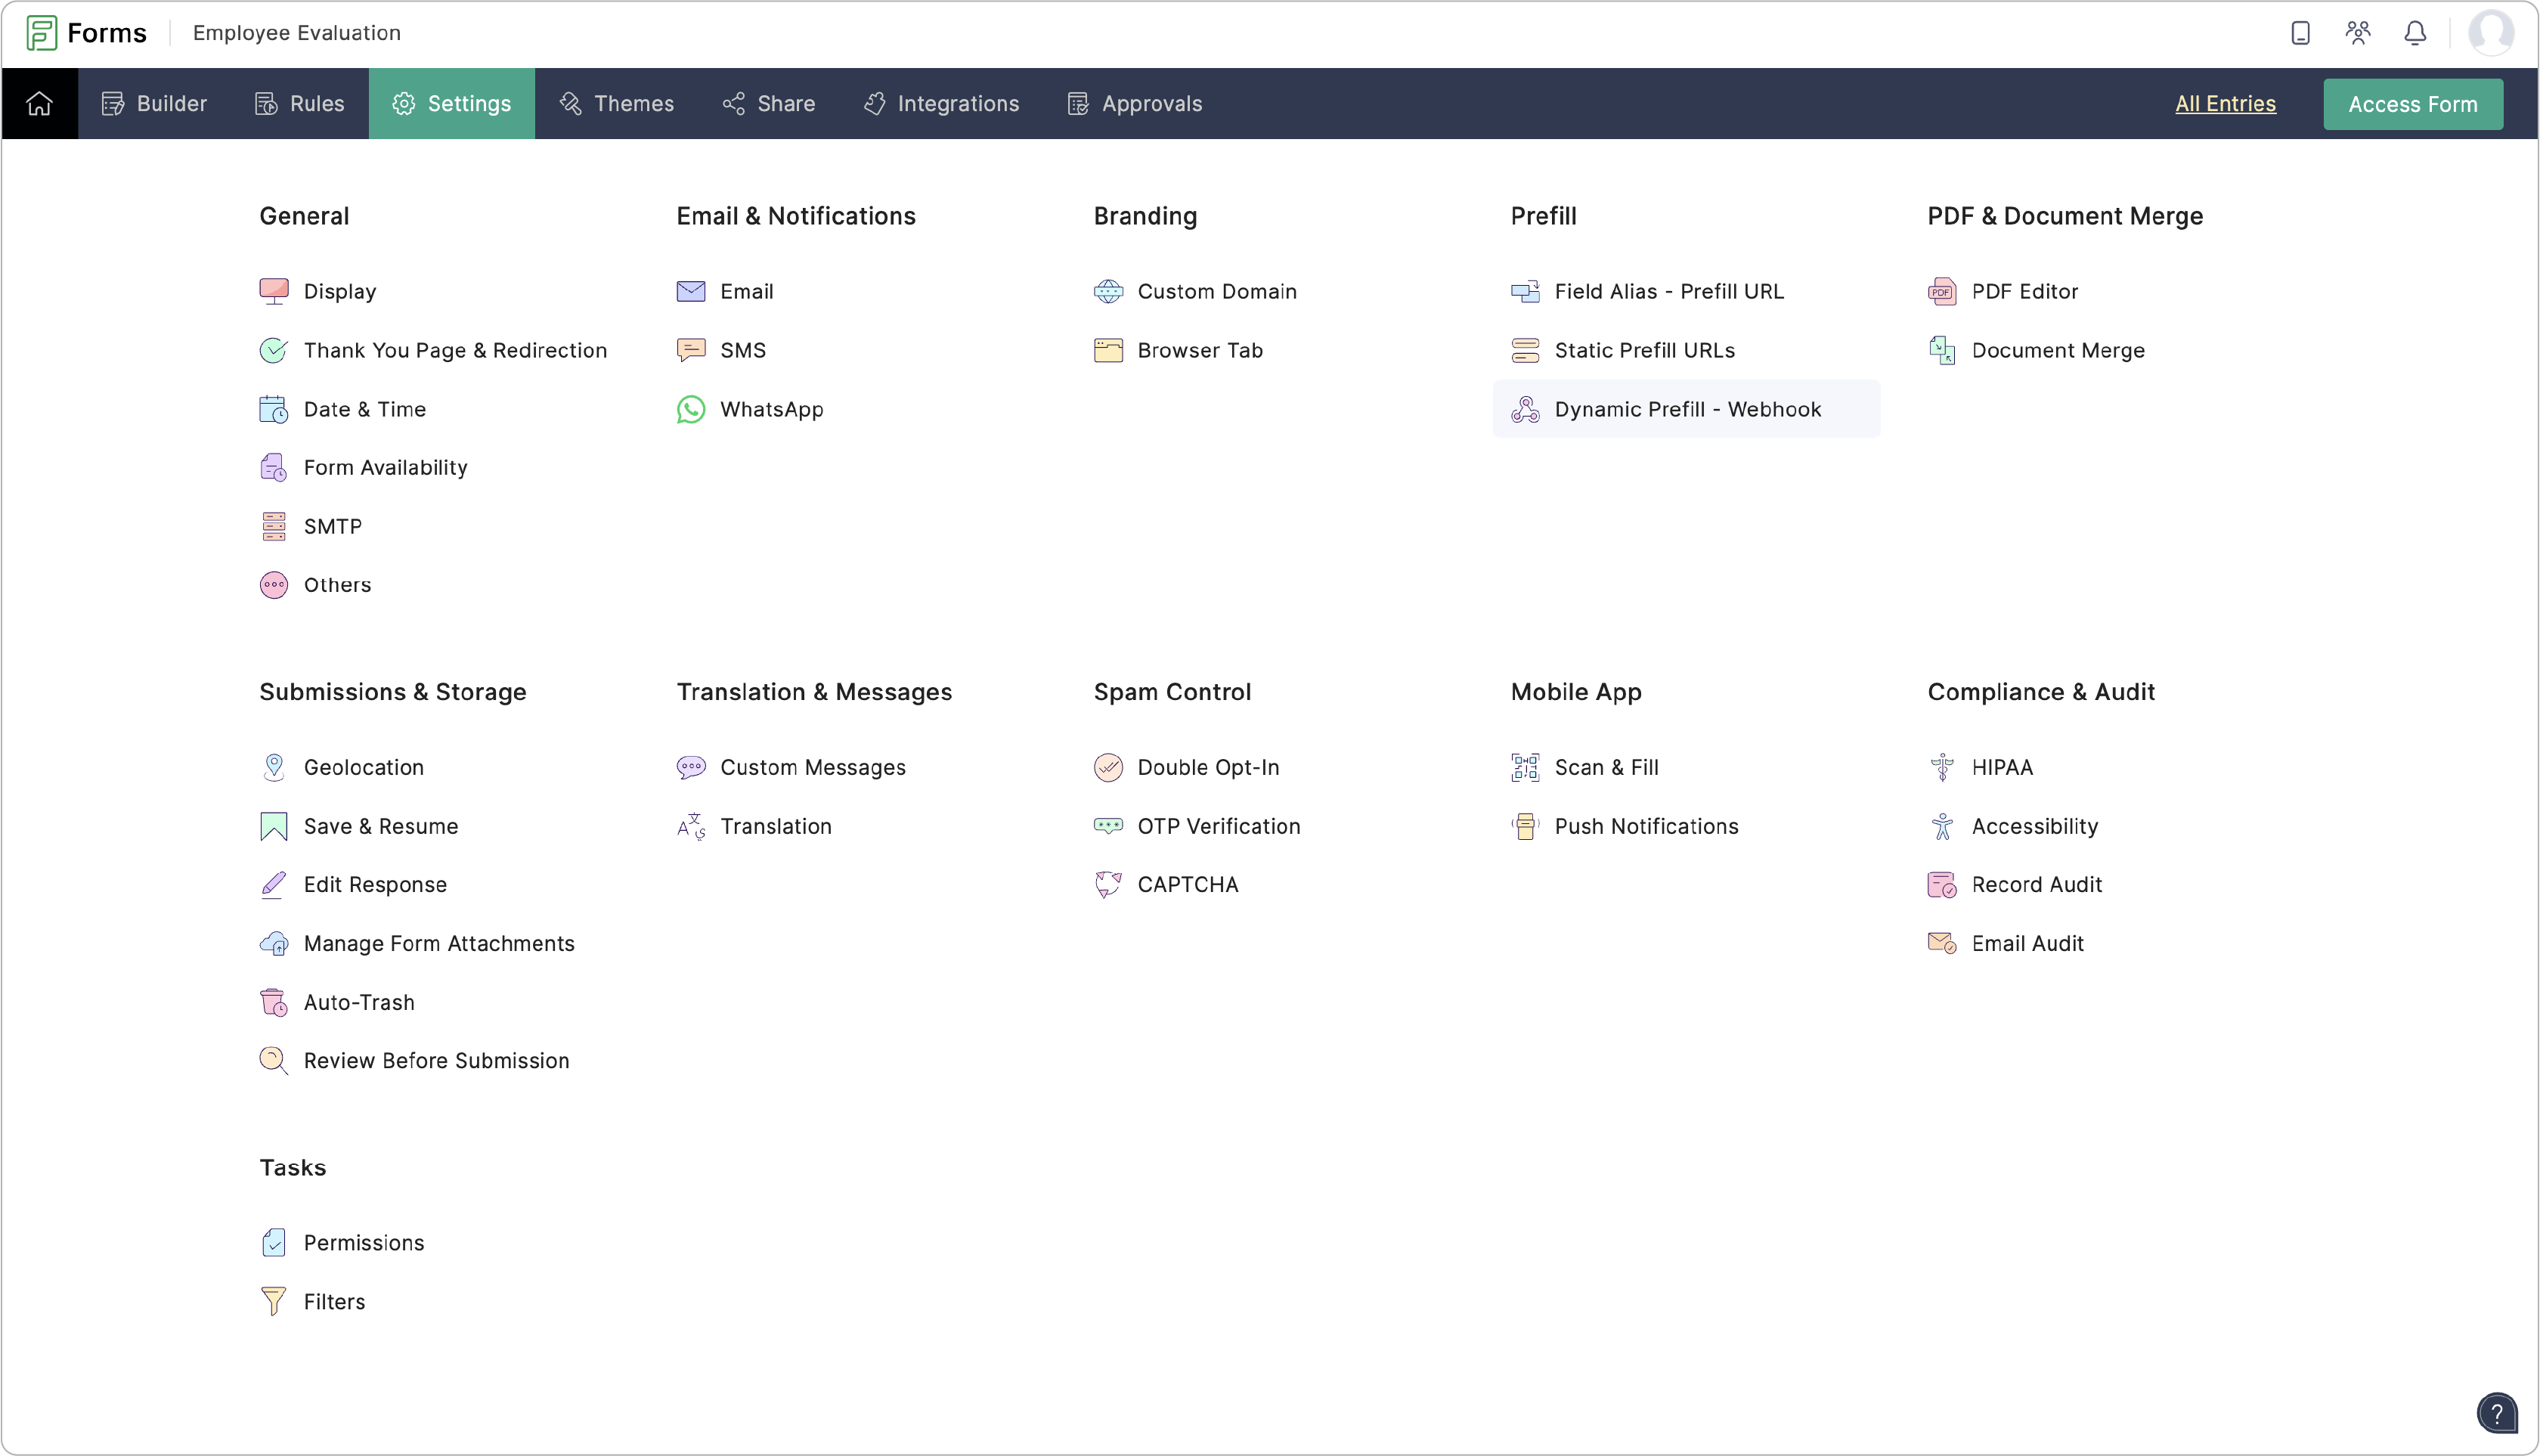Open SMTP configuration under General

pos(332,526)
